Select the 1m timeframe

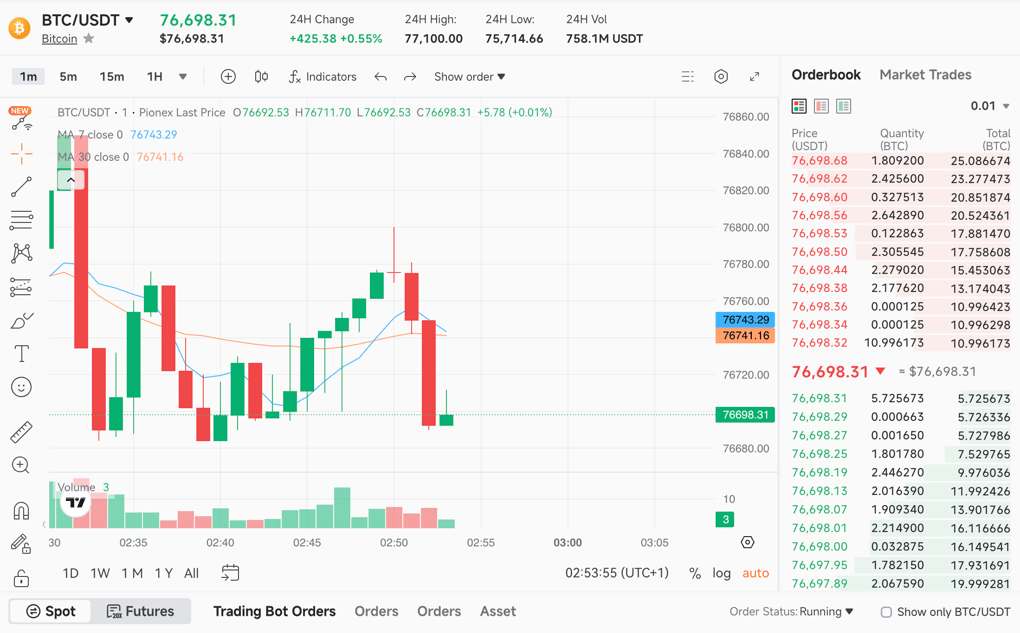[x=28, y=77]
